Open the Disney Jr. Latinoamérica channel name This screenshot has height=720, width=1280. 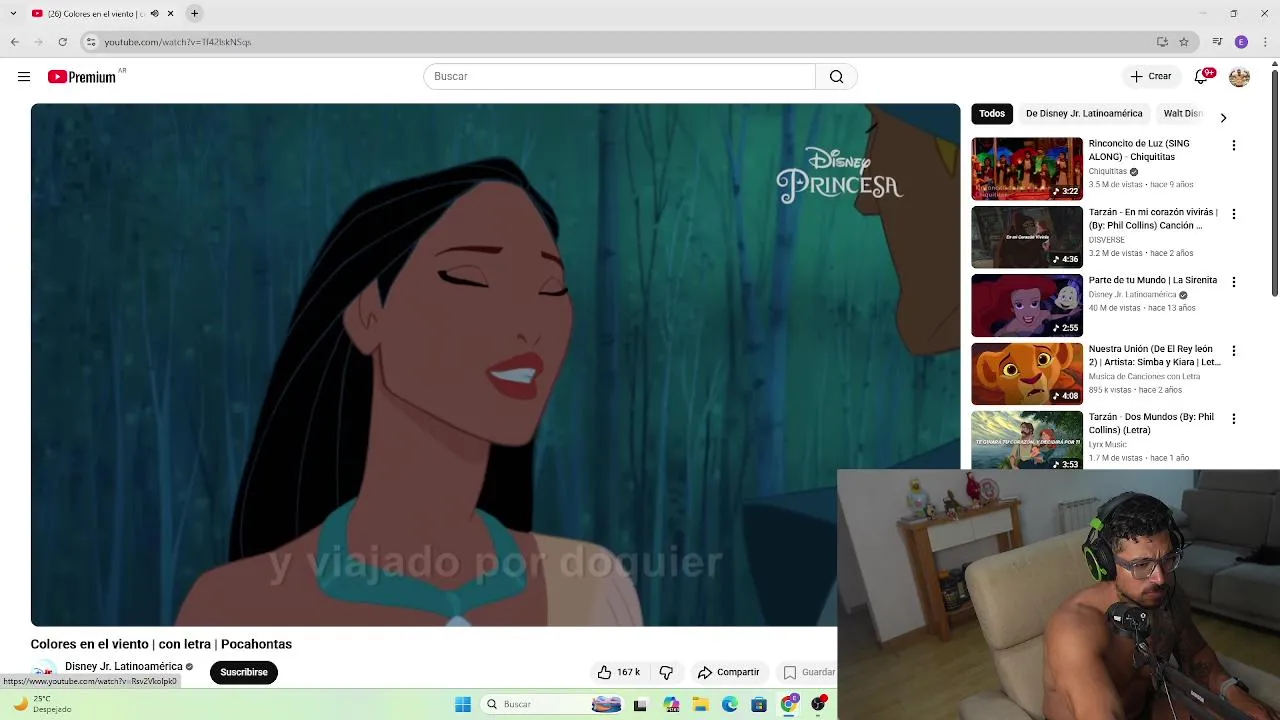point(124,666)
